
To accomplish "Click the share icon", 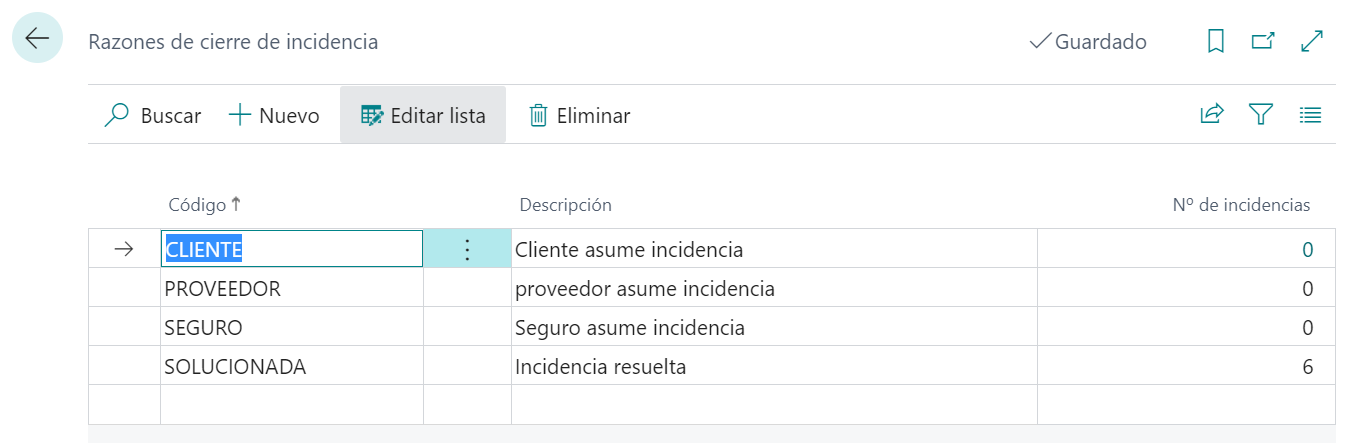I will [x=1212, y=115].
